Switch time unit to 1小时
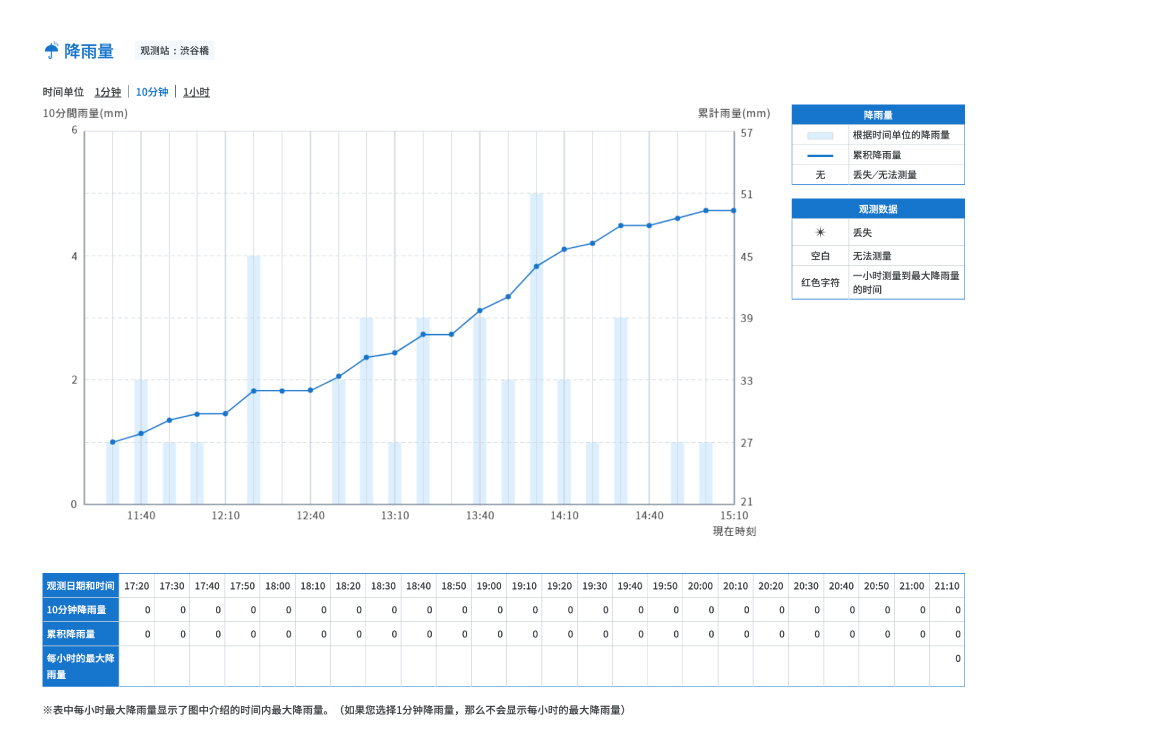Image resolution: width=1176 pixels, height=756 pixels. click(x=196, y=92)
